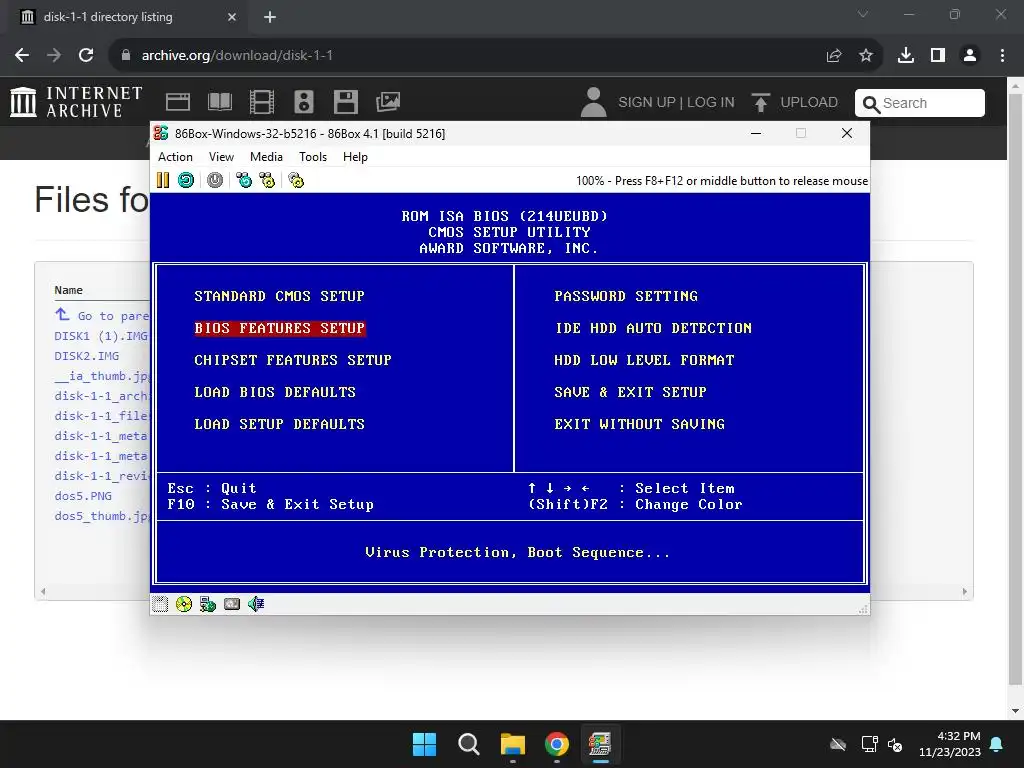Open taskbar Search
The image size is (1024, 768).
[468, 744]
